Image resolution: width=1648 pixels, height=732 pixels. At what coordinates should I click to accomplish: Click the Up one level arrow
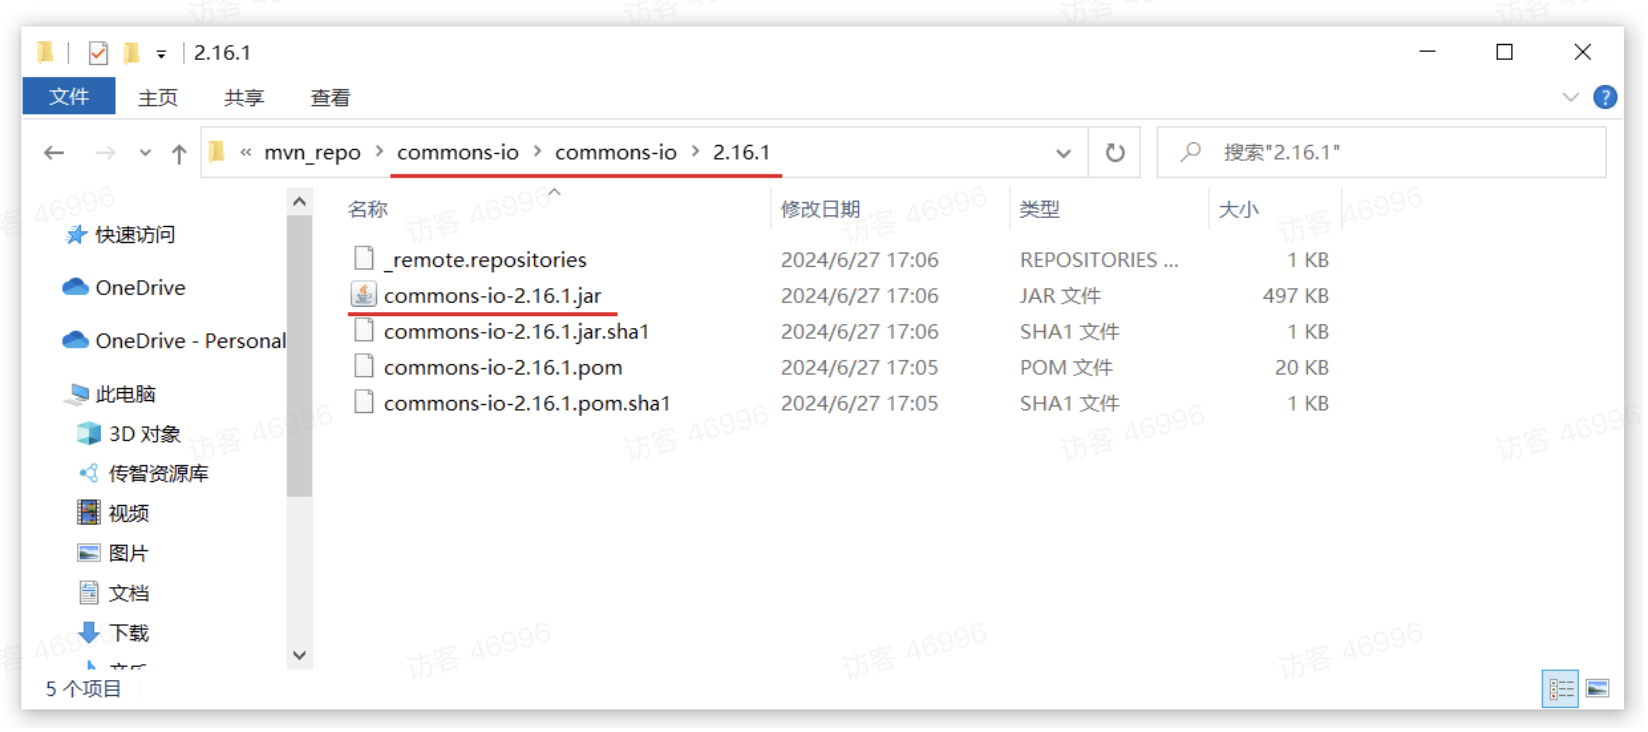click(x=179, y=153)
